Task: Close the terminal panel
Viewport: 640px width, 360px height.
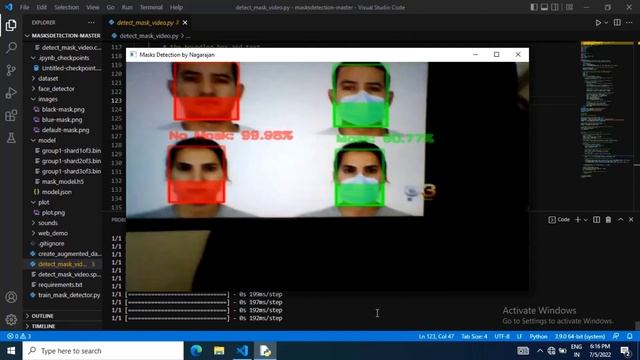Action: [x=631, y=220]
